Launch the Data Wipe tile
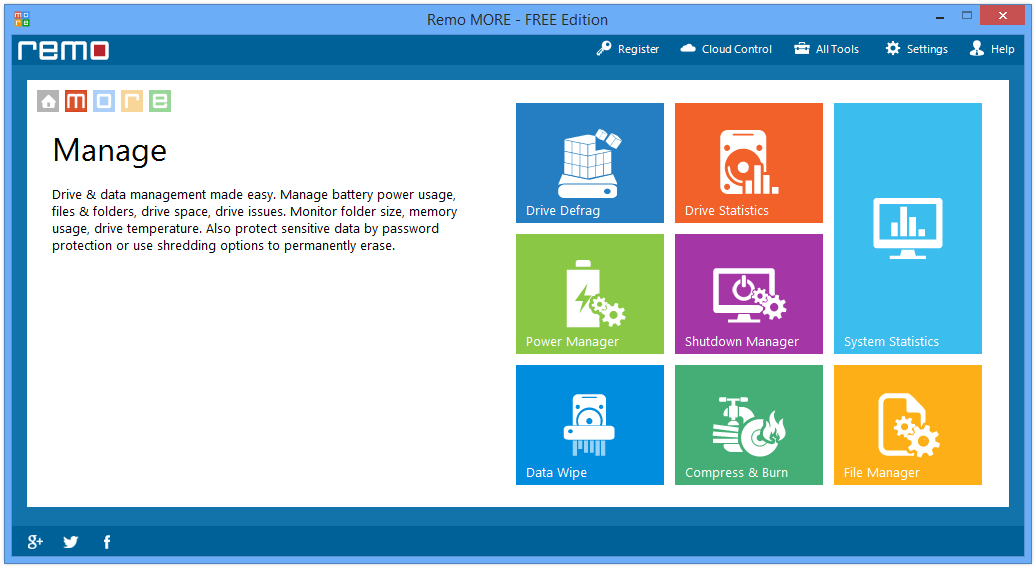 (589, 425)
